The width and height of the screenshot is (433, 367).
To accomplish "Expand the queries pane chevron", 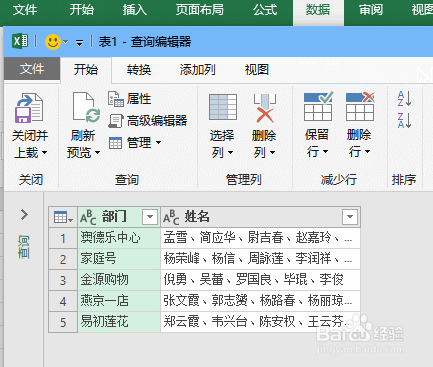I will [24, 214].
